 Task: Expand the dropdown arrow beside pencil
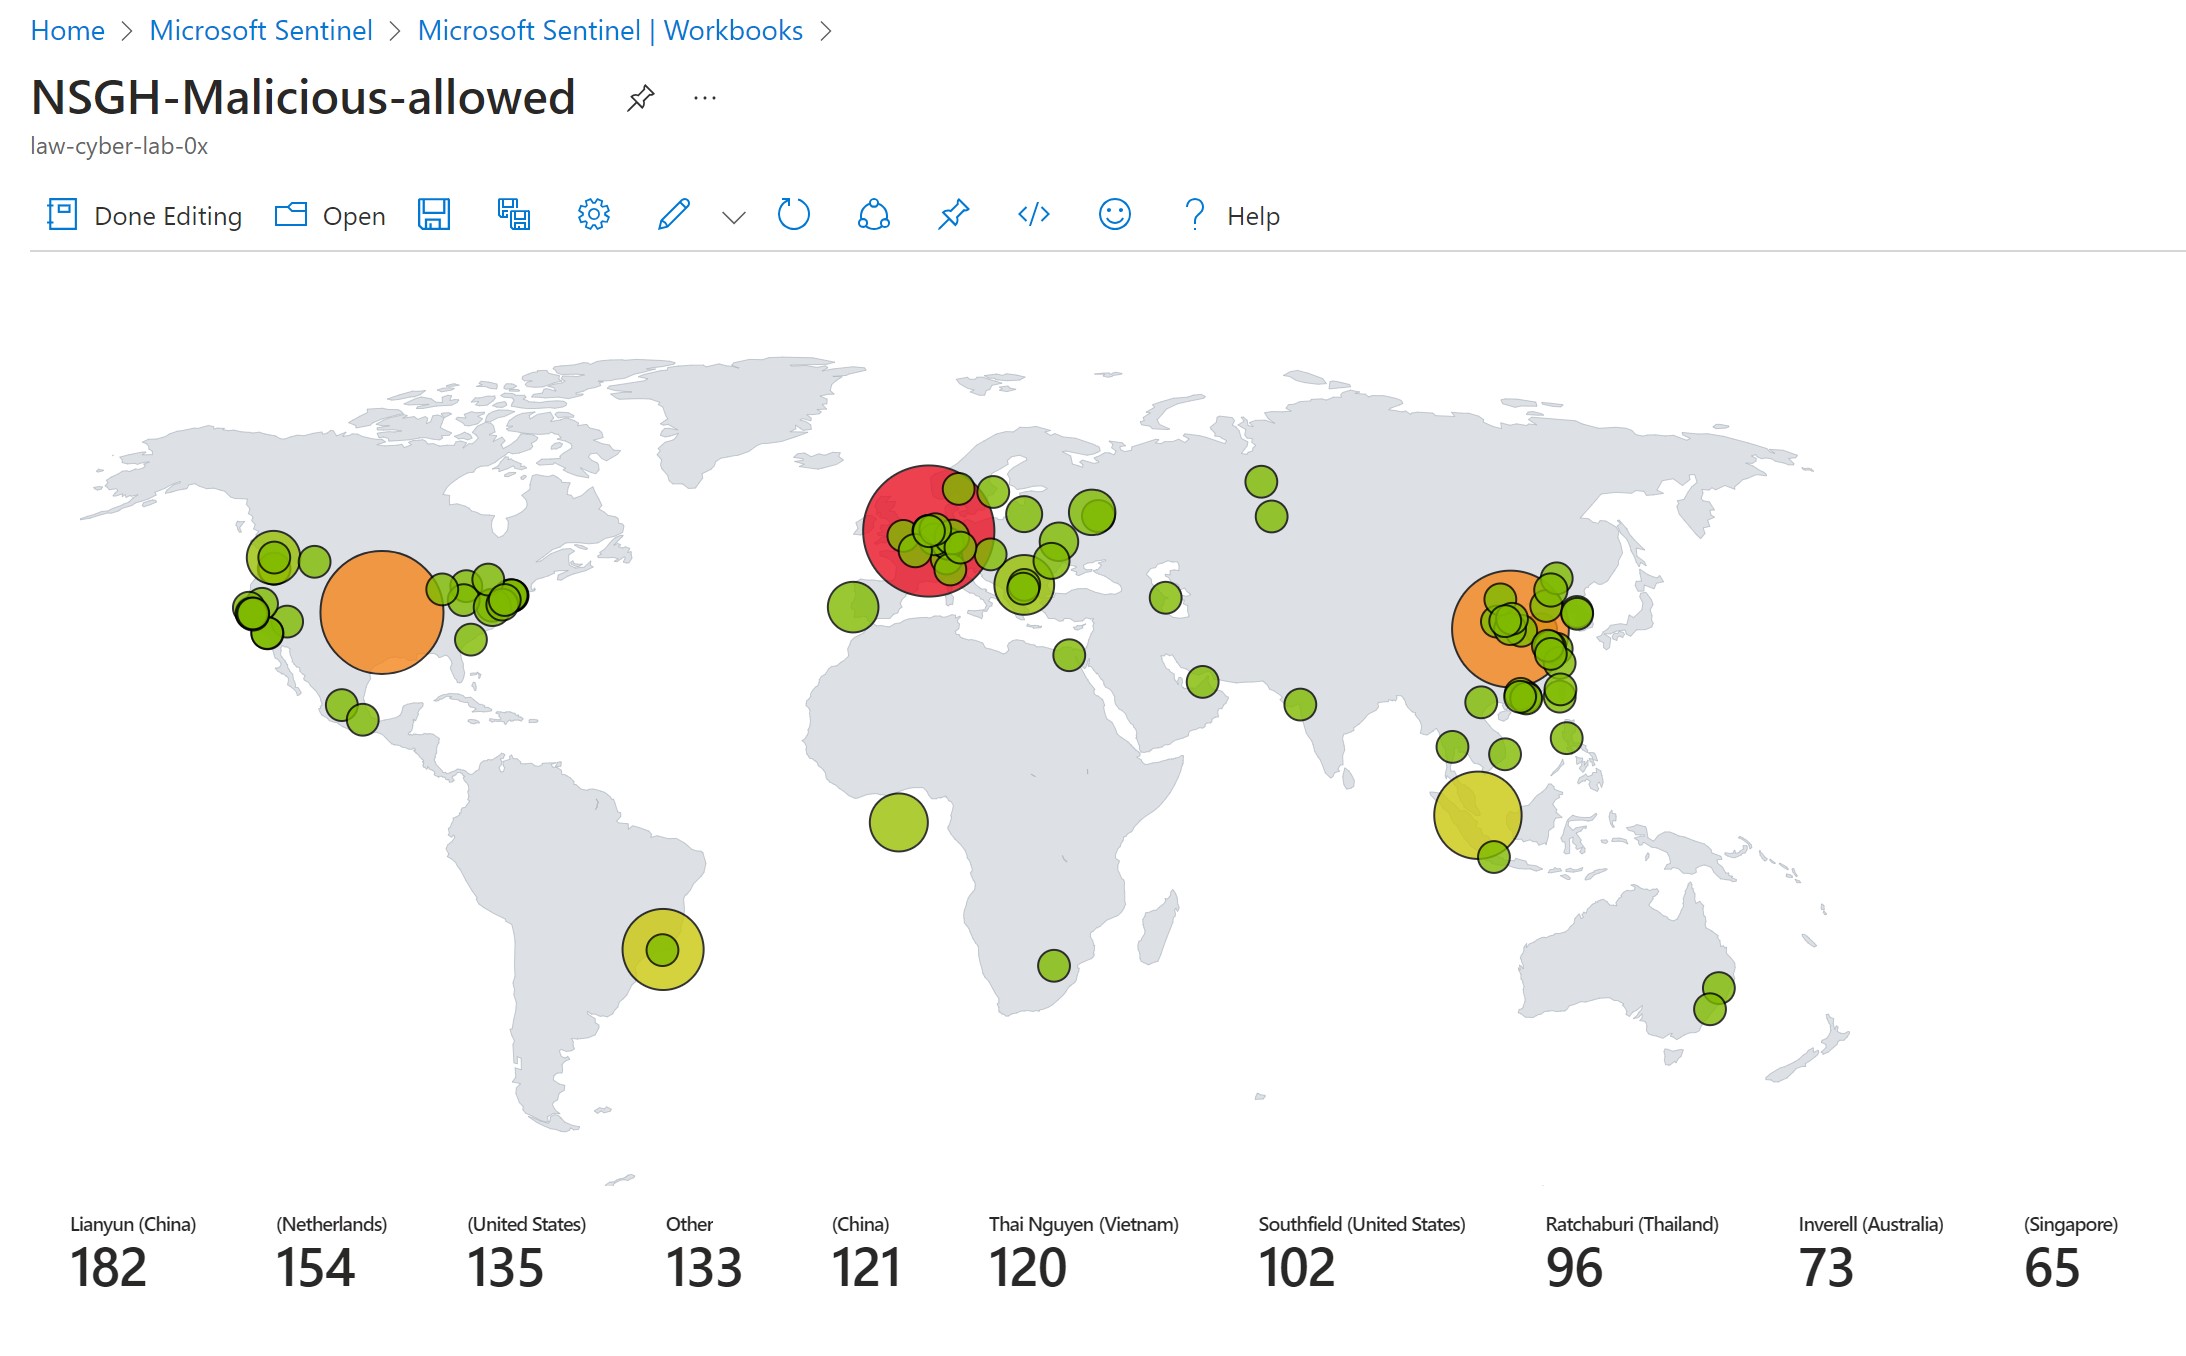pyautogui.click(x=733, y=217)
